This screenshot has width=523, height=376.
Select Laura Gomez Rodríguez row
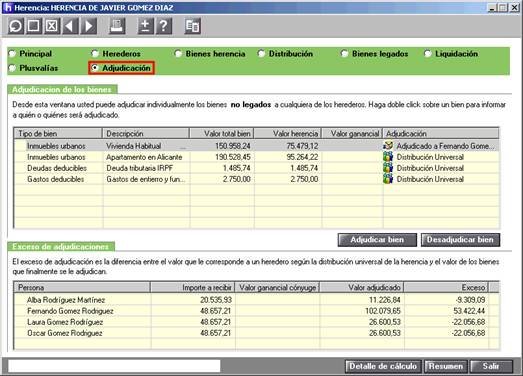[257, 322]
